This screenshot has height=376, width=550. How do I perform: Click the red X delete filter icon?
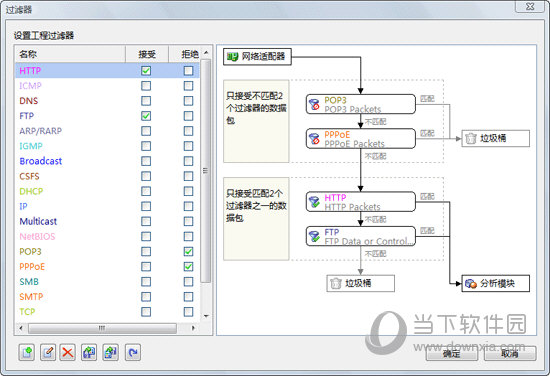pyautogui.click(x=68, y=352)
